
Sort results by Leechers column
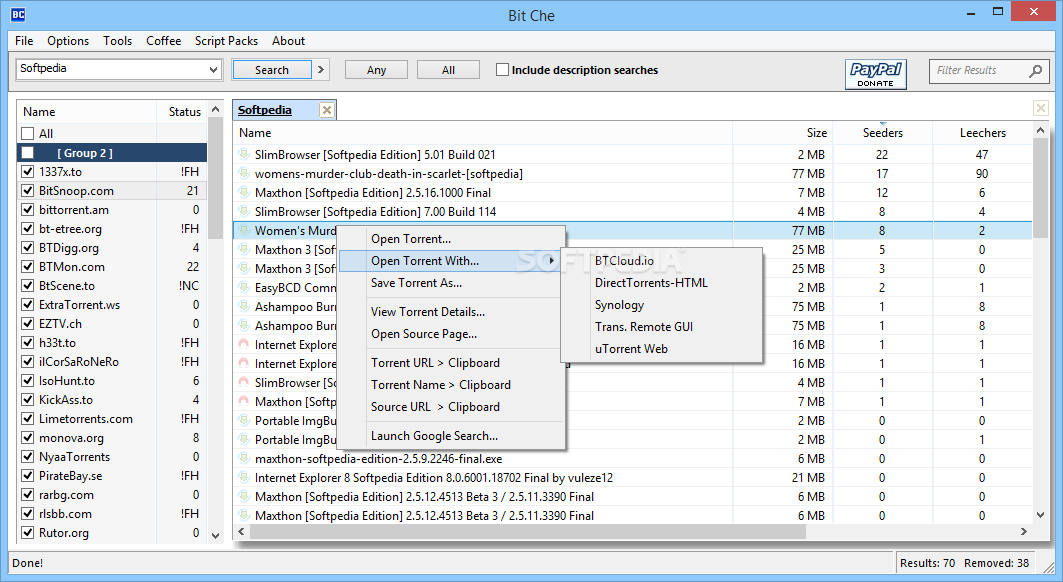[982, 133]
